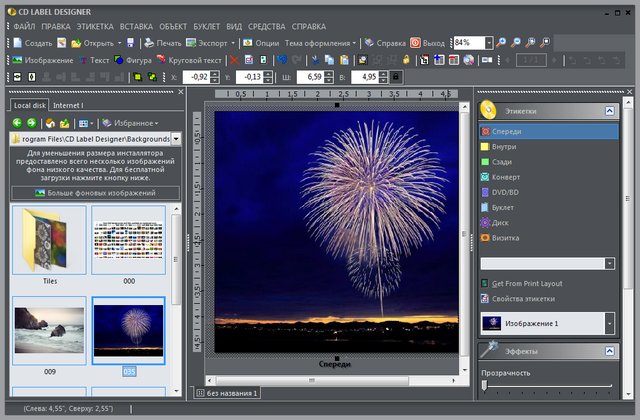Click the green forward arrow in file browser
Screen dimensions: 640x420
coord(31,123)
